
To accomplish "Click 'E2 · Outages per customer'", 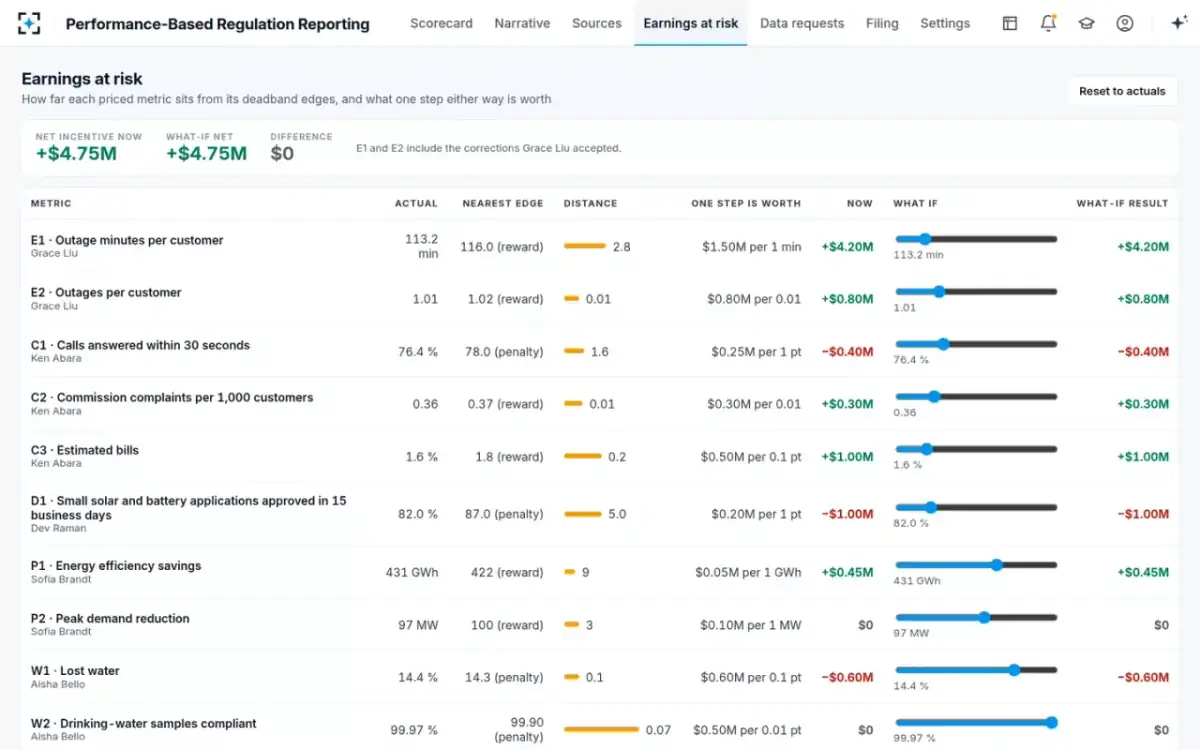I will tap(106, 293).
